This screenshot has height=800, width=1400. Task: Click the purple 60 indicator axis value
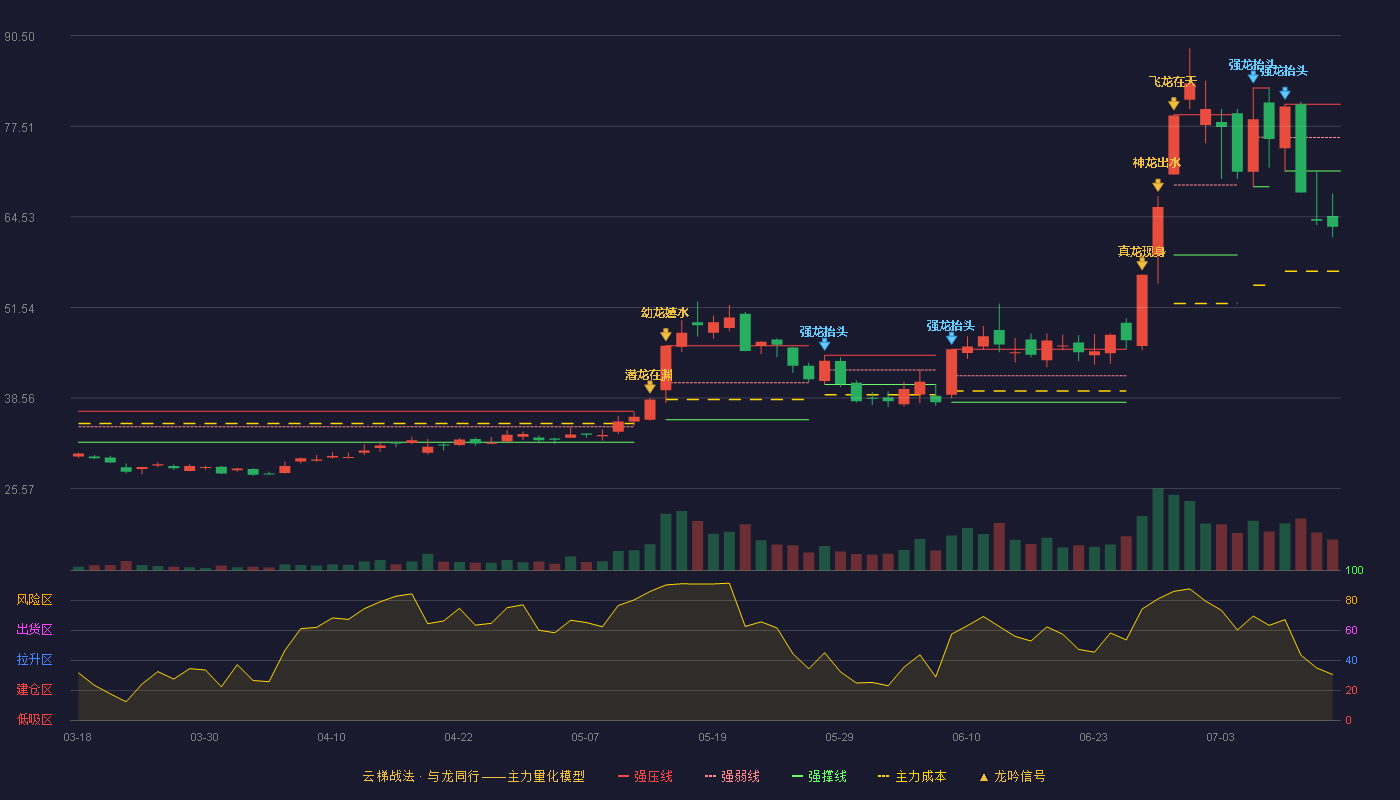click(x=1351, y=630)
